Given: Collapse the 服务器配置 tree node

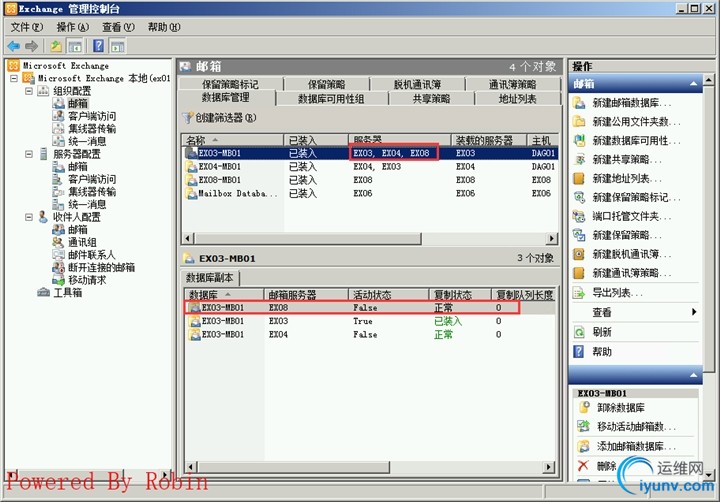Looking at the screenshot, I should [28, 154].
